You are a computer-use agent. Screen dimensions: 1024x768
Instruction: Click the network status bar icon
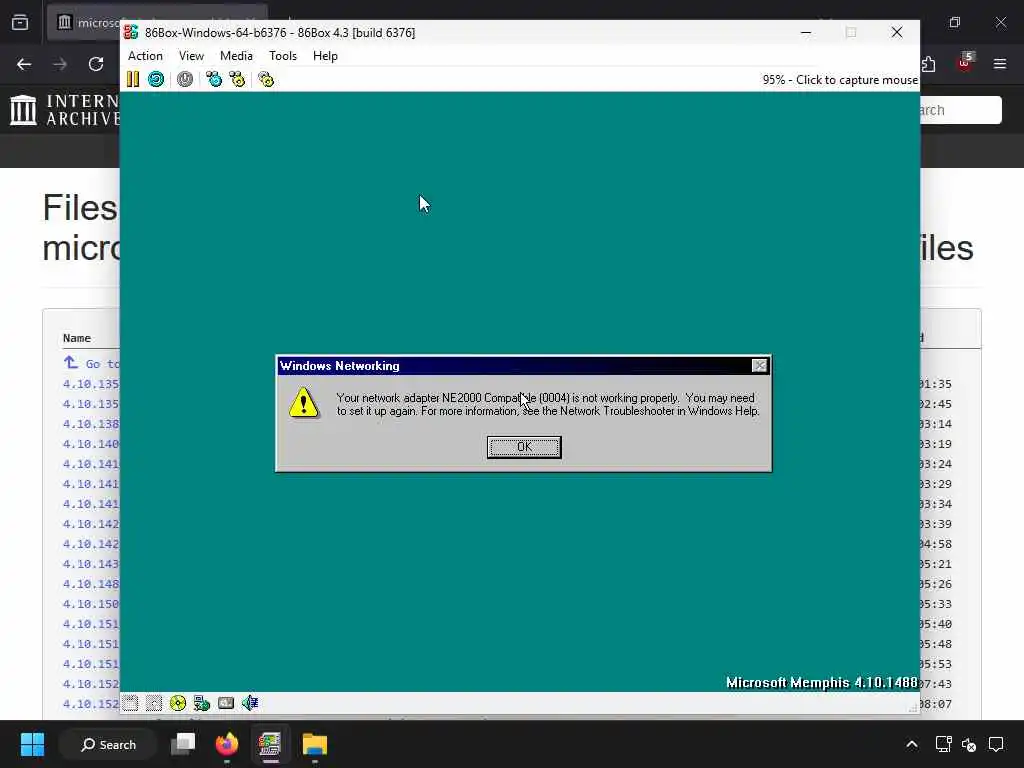click(202, 703)
